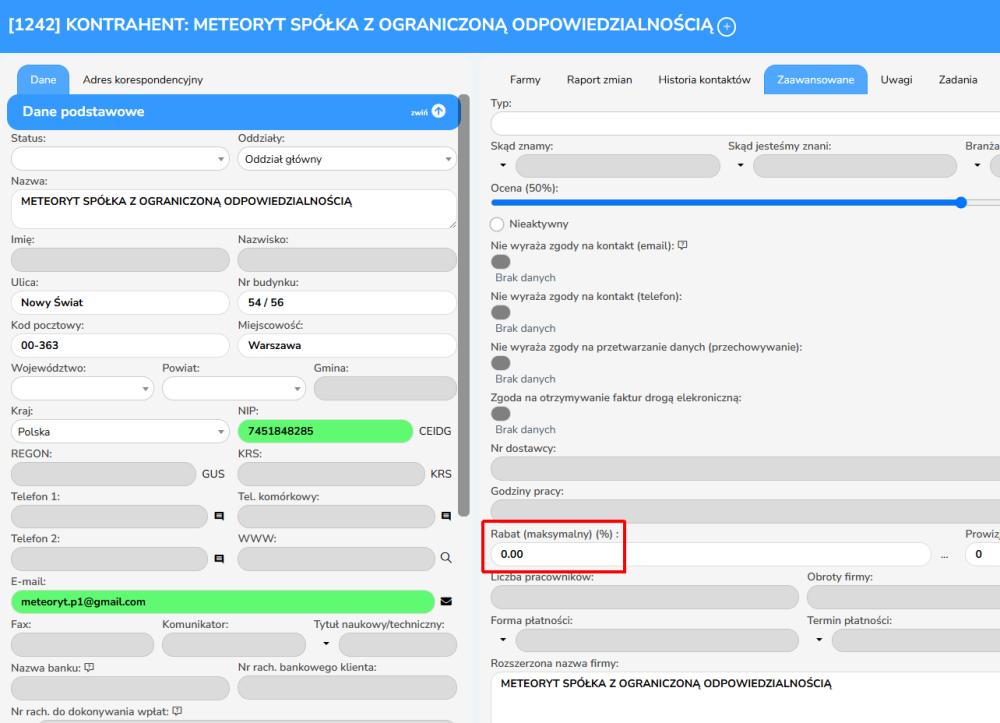Click the Imię input field

[x=120, y=260]
